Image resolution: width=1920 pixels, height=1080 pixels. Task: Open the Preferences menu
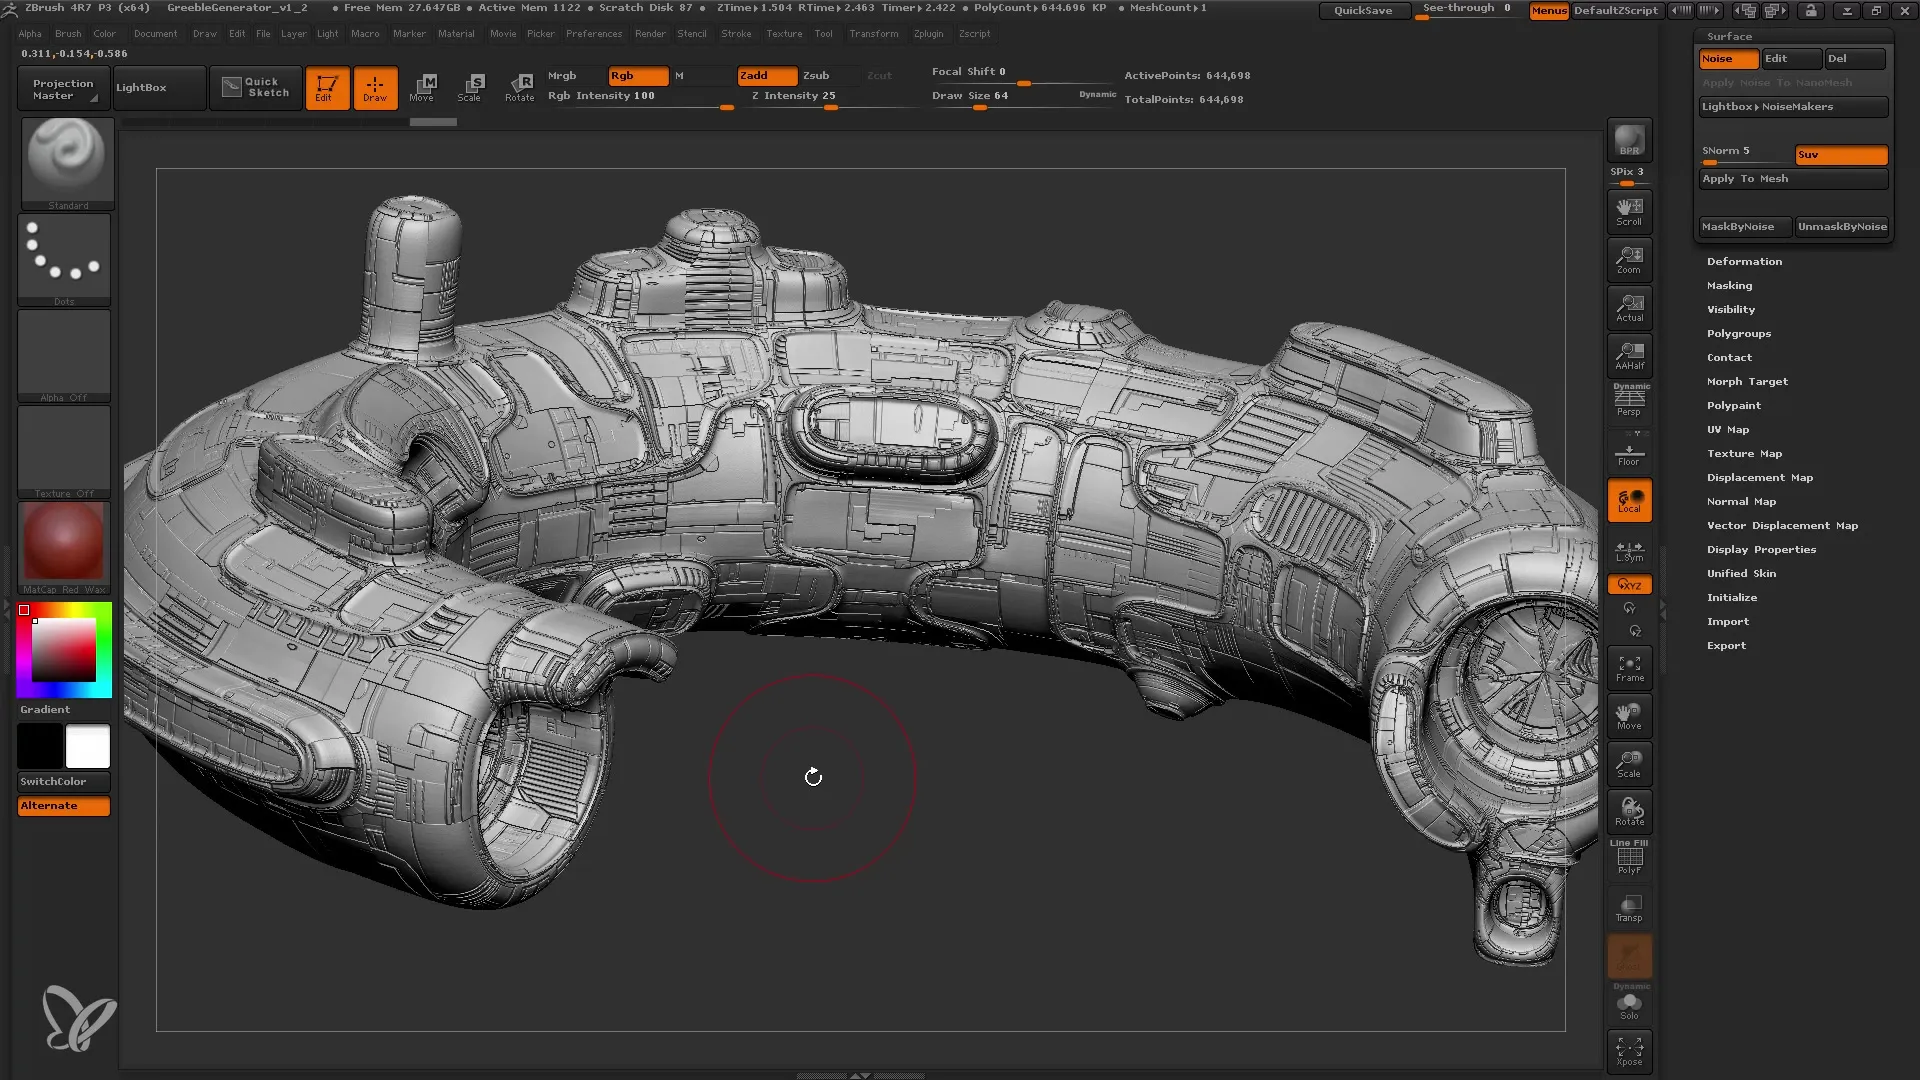click(x=592, y=33)
